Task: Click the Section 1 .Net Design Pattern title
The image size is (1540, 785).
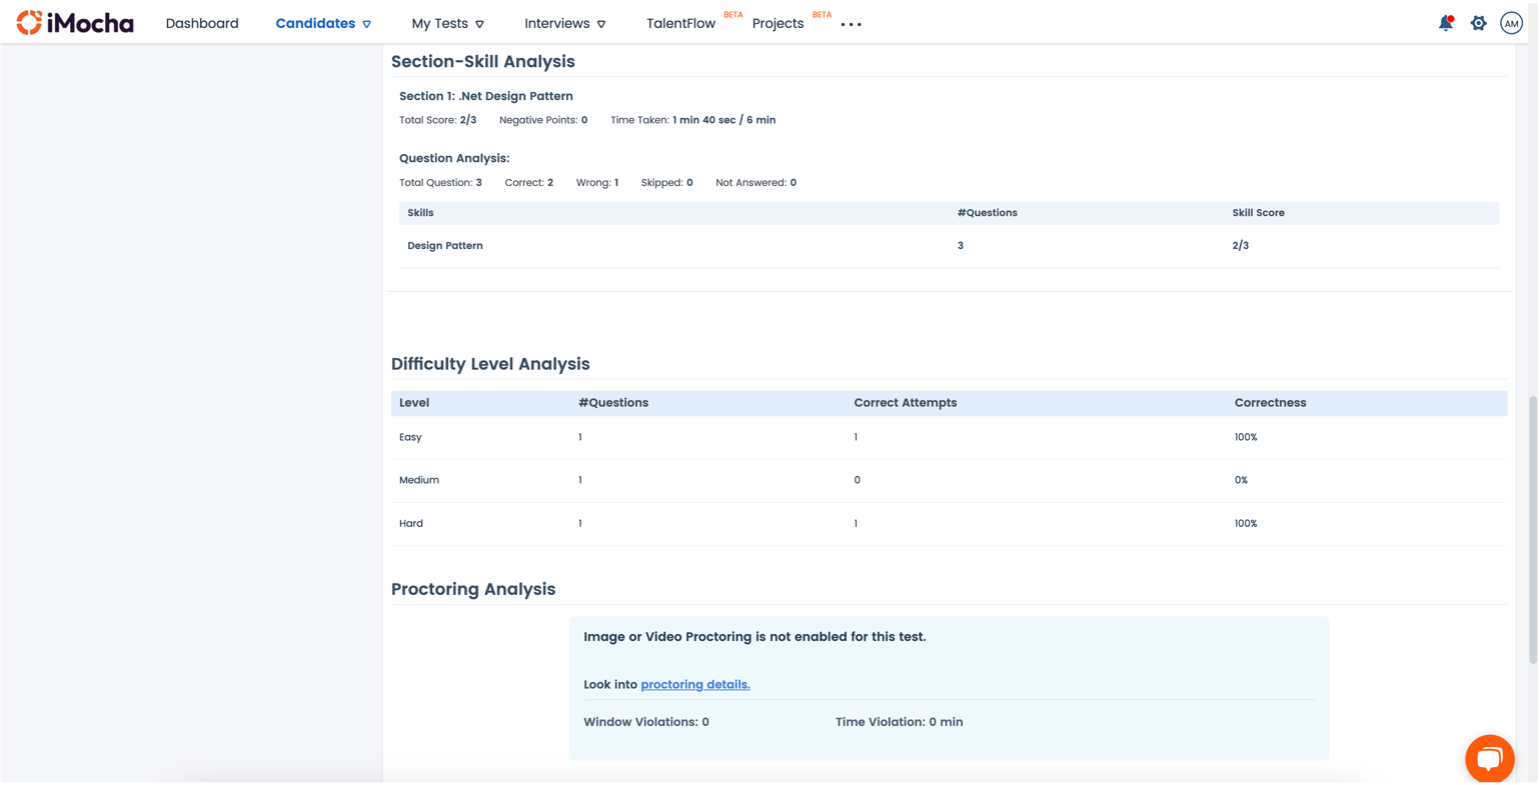Action: pyautogui.click(x=486, y=96)
